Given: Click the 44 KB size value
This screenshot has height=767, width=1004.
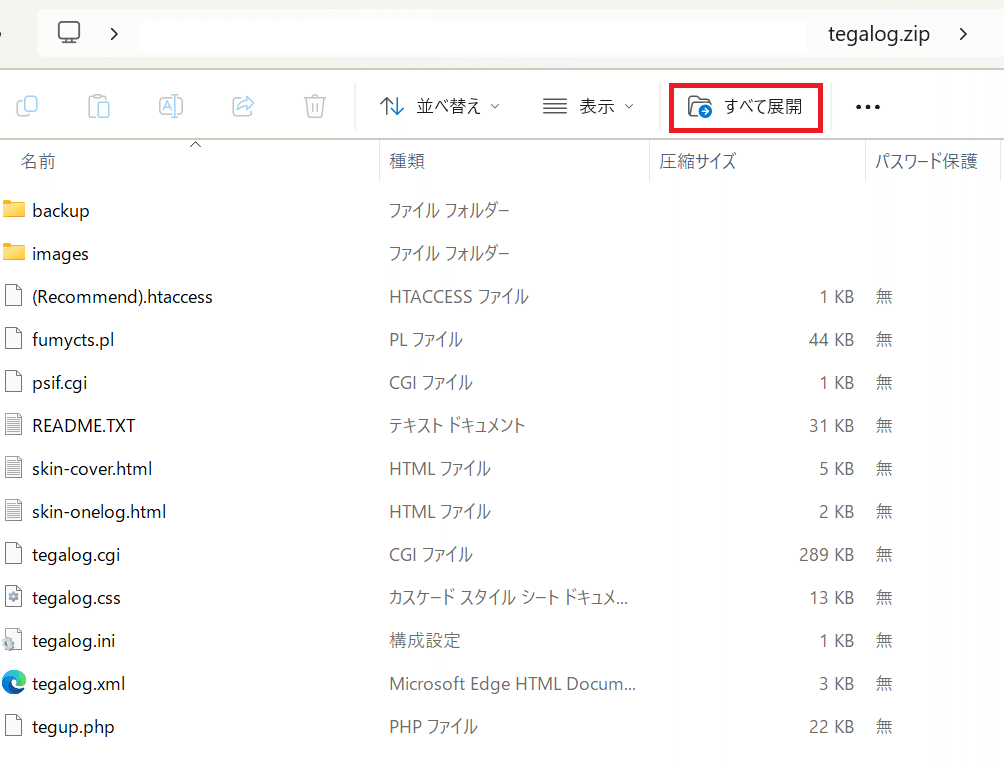Looking at the screenshot, I should click(831, 339).
